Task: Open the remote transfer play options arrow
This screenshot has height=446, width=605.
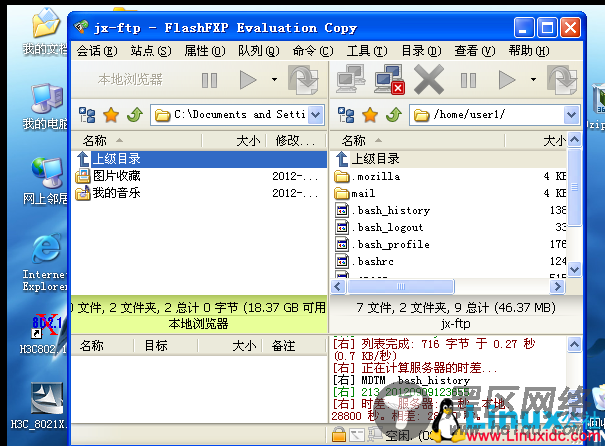Action: coord(533,79)
